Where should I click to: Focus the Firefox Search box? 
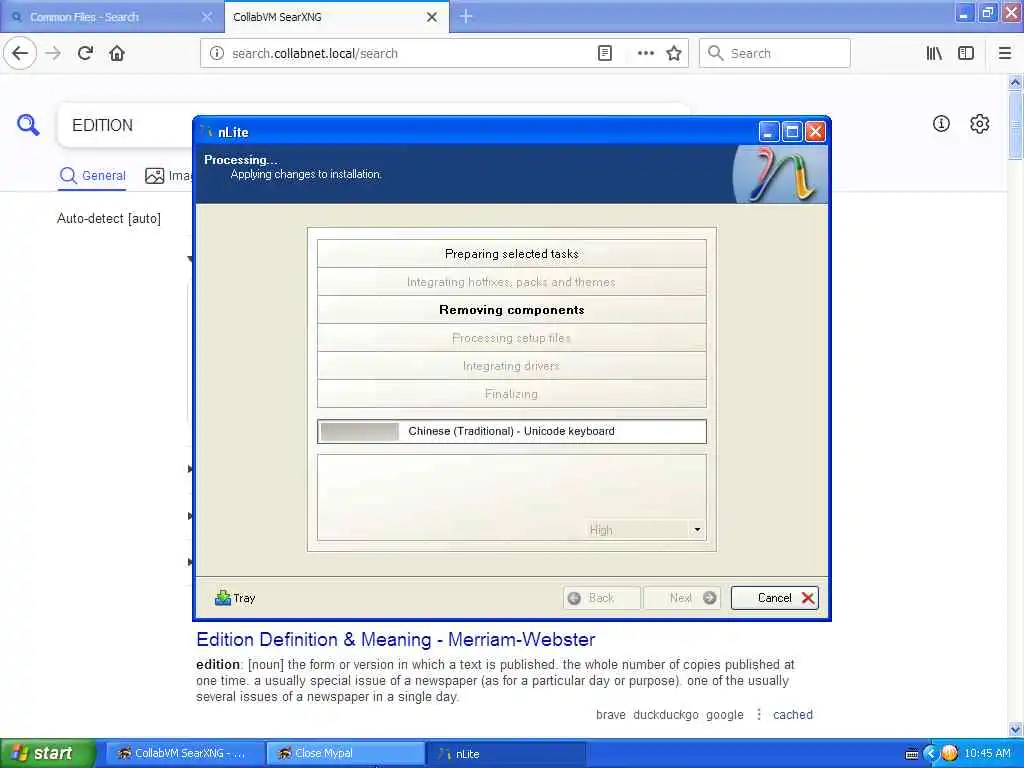[775, 53]
